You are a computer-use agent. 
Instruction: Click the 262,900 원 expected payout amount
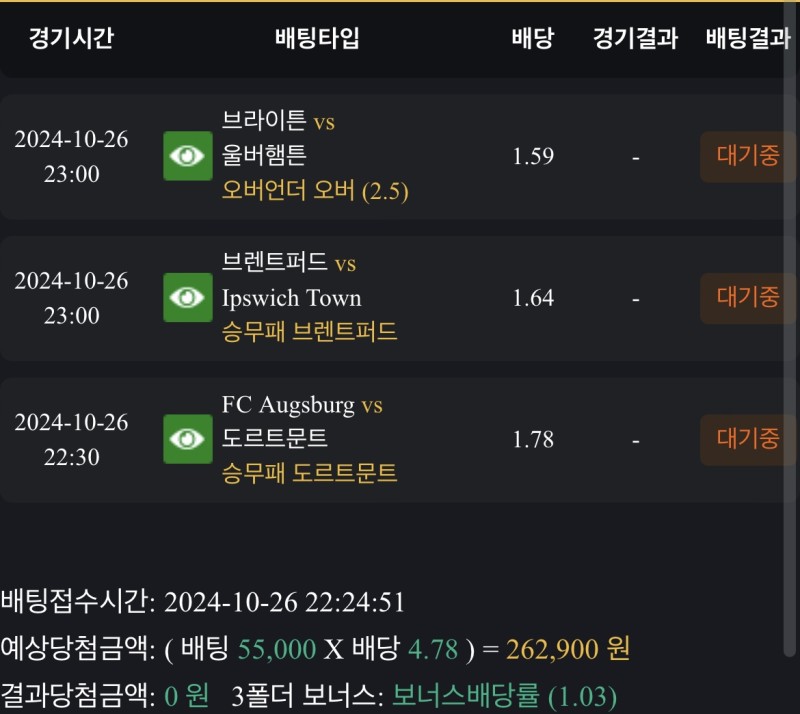point(568,649)
